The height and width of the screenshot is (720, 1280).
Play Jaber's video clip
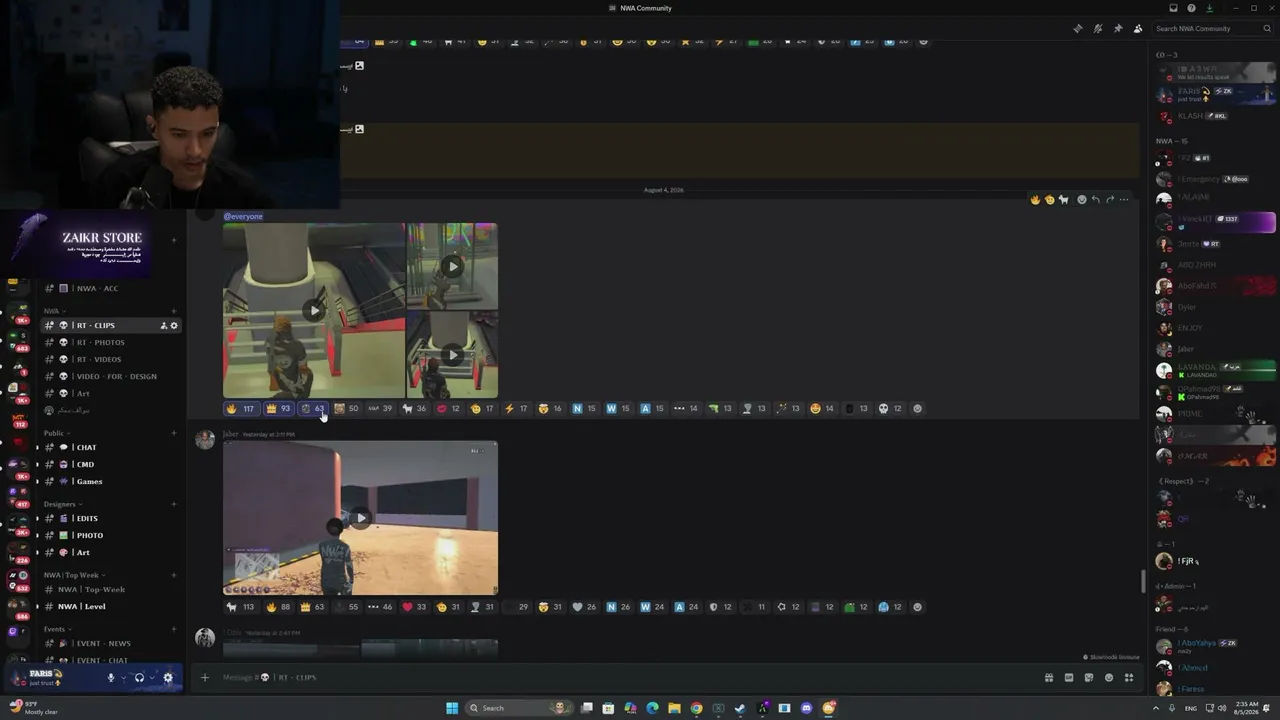tap(360, 518)
